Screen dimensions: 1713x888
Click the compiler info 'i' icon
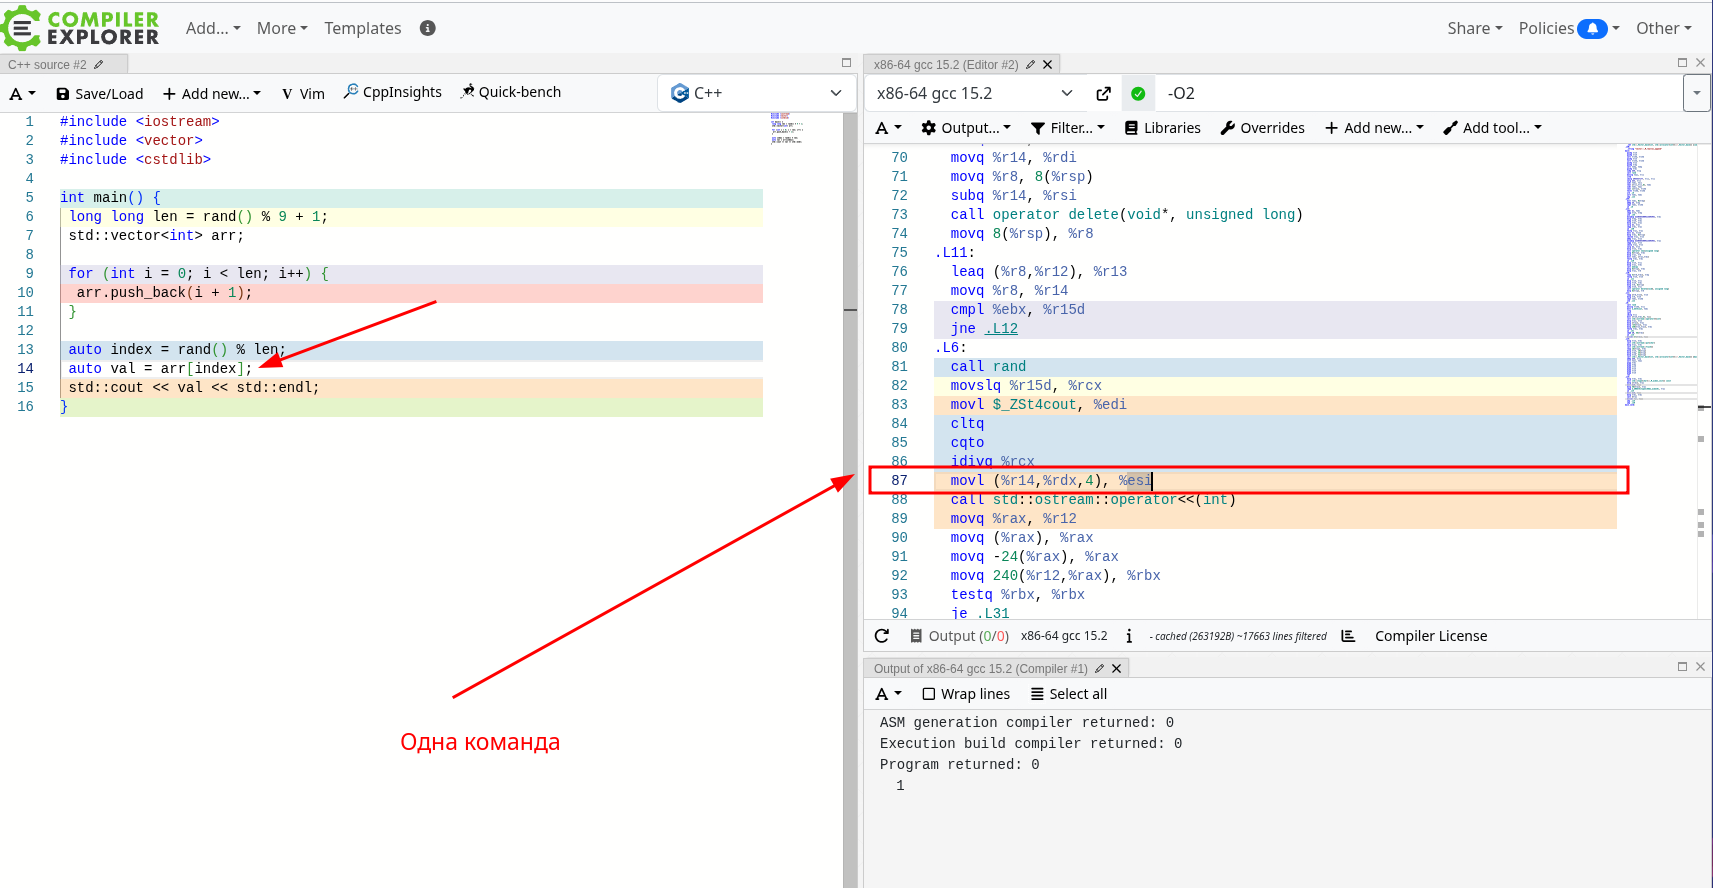pyautogui.click(x=1129, y=636)
